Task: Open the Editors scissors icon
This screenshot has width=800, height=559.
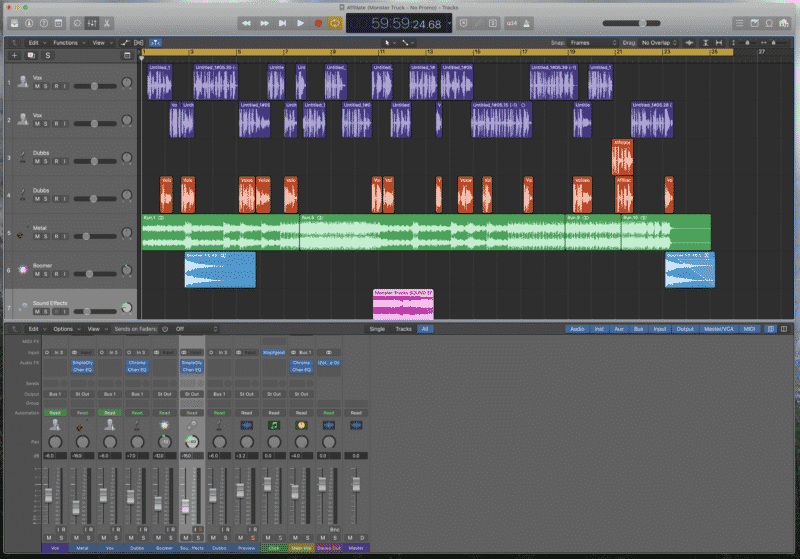Action: (x=107, y=23)
